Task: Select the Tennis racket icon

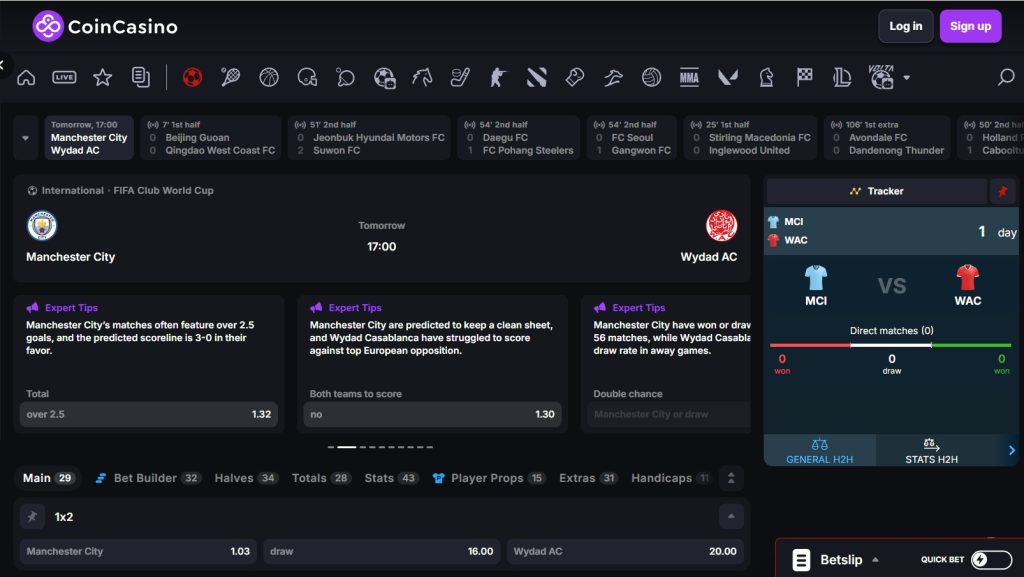Action: click(x=230, y=78)
